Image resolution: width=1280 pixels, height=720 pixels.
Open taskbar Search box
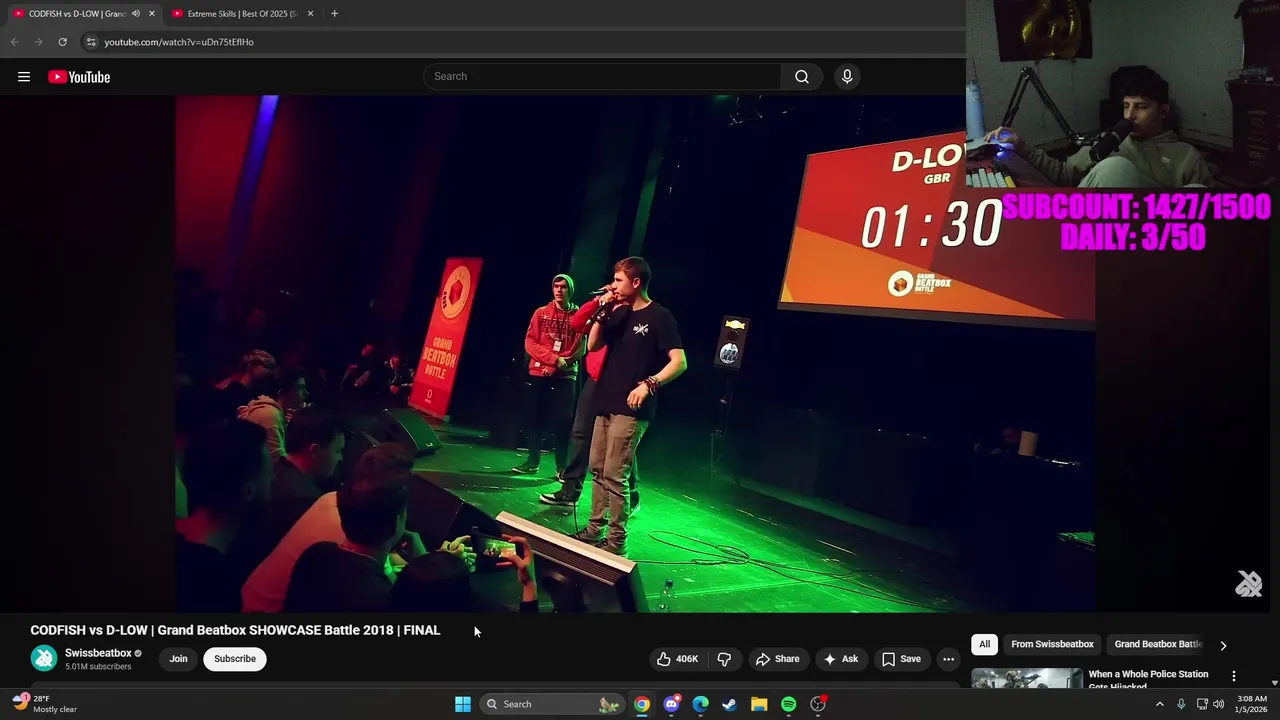[x=553, y=704]
